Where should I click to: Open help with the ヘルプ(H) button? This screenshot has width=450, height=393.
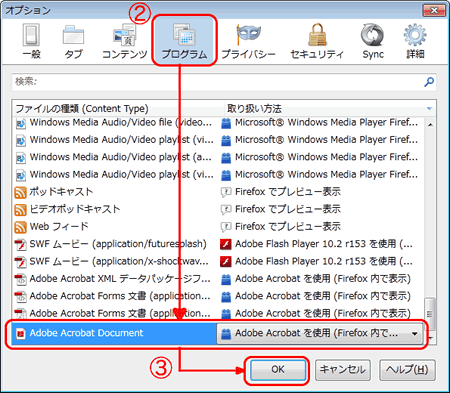pos(407,370)
